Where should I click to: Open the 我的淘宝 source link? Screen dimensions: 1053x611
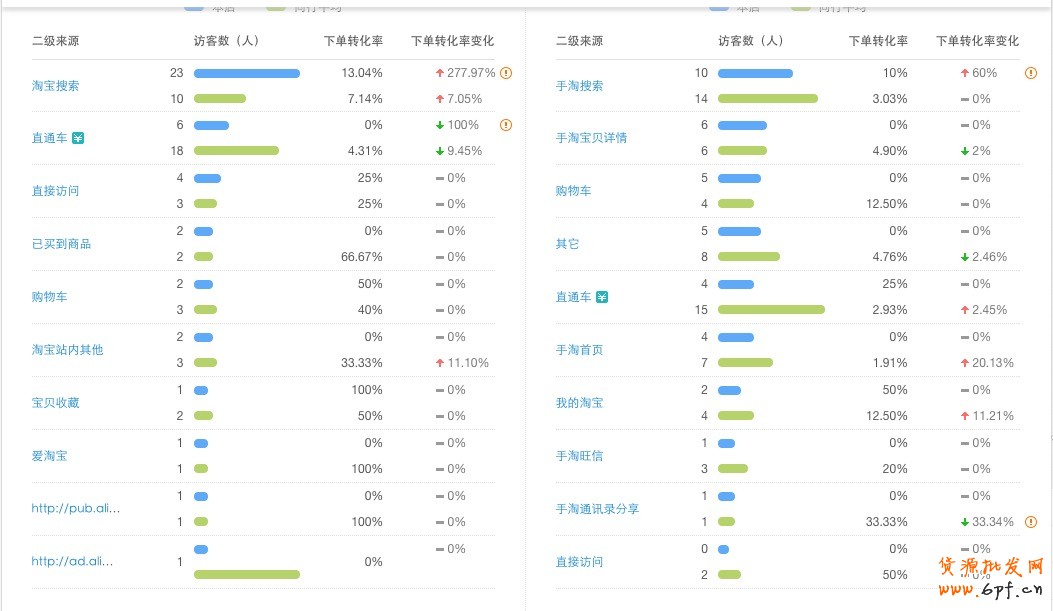[x=579, y=403]
